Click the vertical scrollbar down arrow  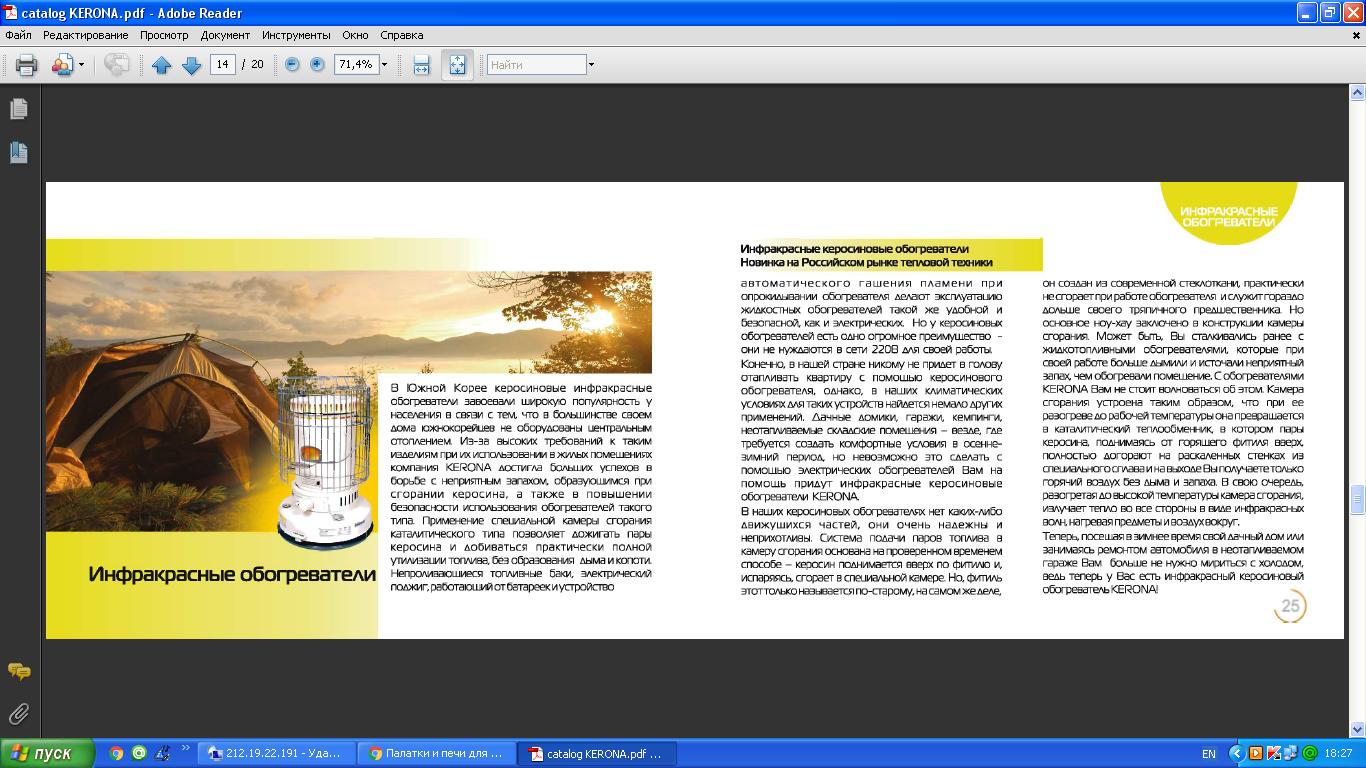1357,730
